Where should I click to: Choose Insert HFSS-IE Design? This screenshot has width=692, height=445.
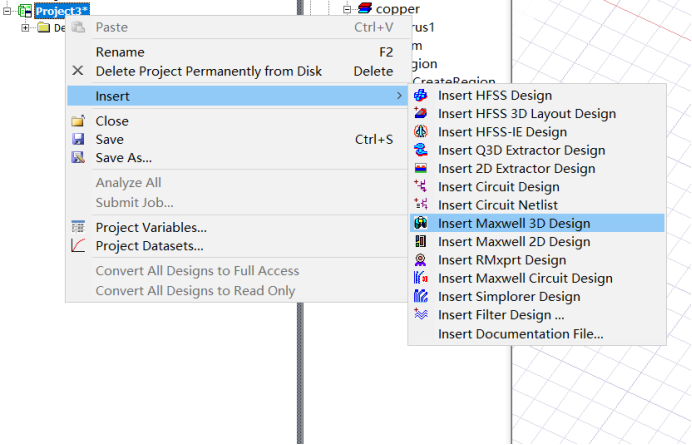tap(537, 132)
